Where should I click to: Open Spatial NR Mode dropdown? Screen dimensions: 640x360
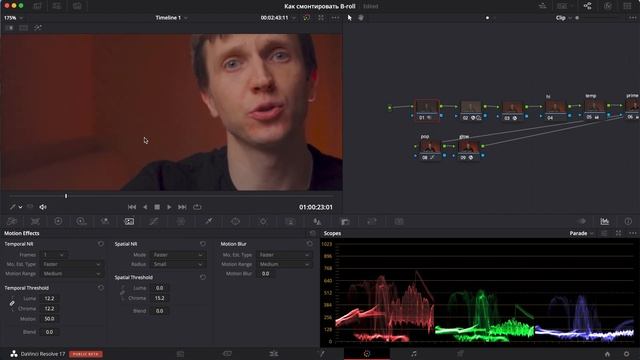[x=178, y=255]
